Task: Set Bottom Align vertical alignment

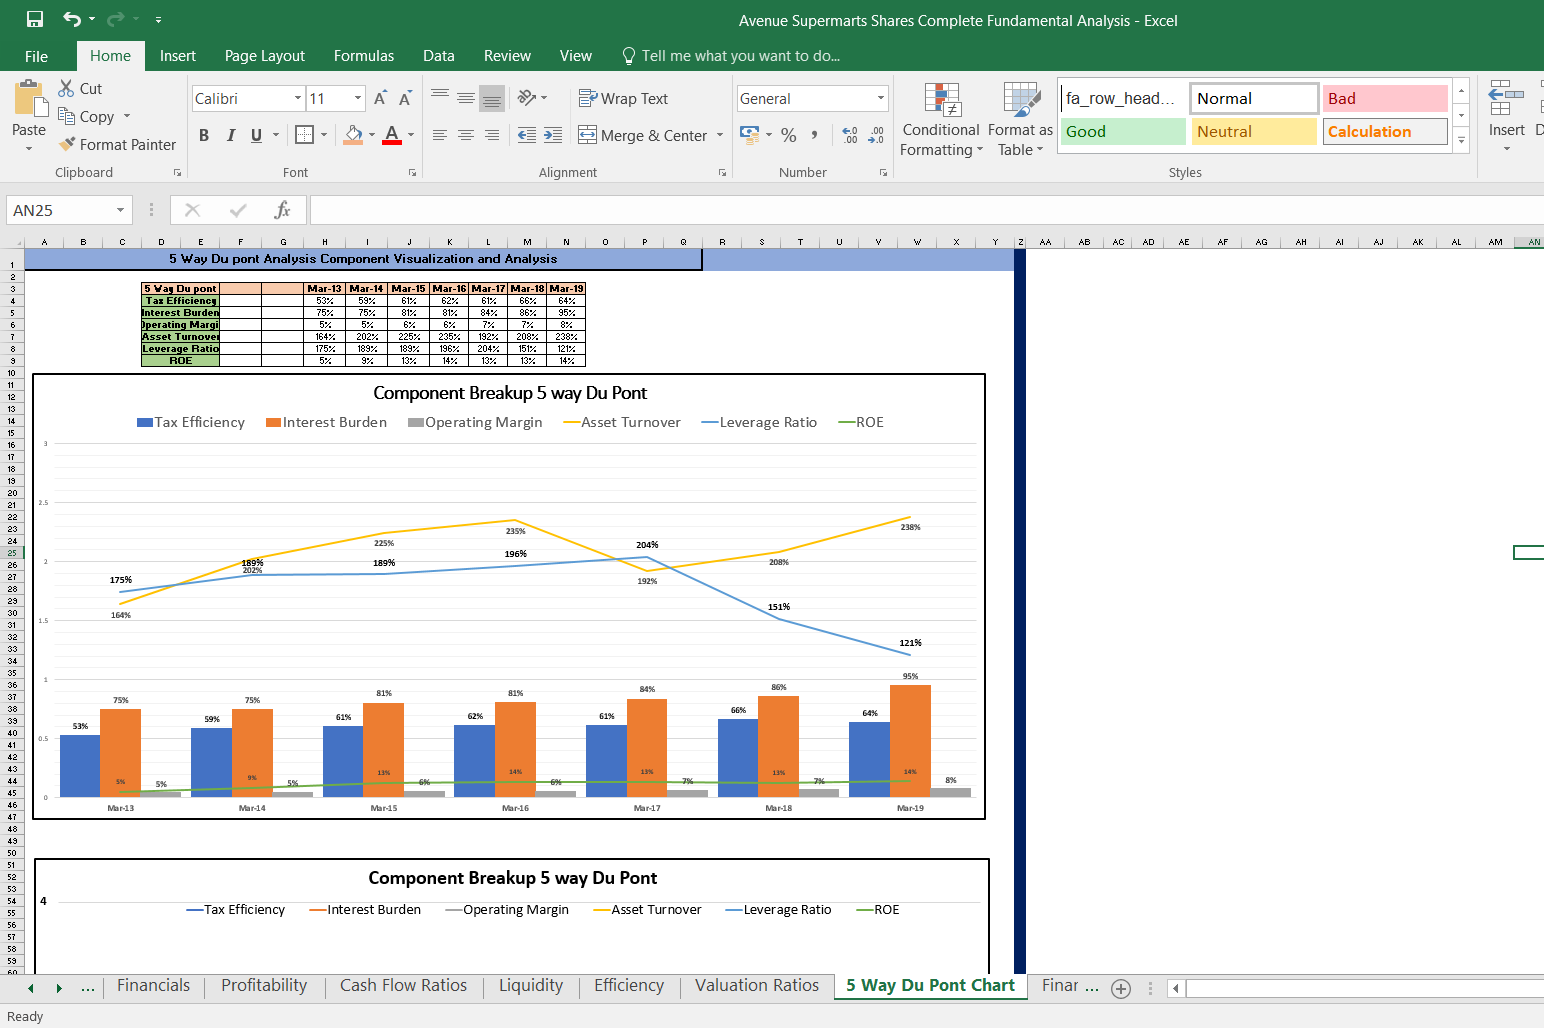Action: point(491,98)
